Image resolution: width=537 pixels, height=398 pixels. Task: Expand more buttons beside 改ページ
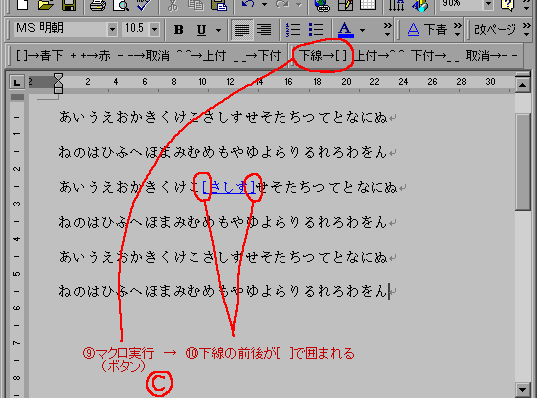pyautogui.click(x=527, y=29)
